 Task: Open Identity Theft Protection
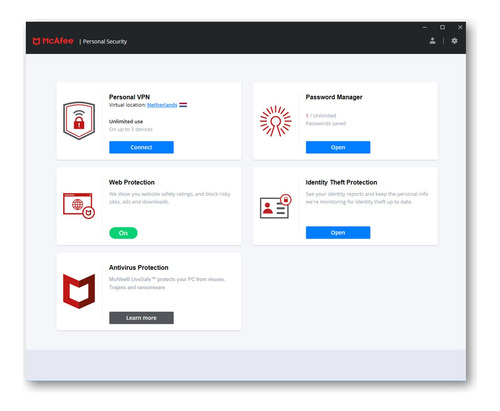(338, 233)
